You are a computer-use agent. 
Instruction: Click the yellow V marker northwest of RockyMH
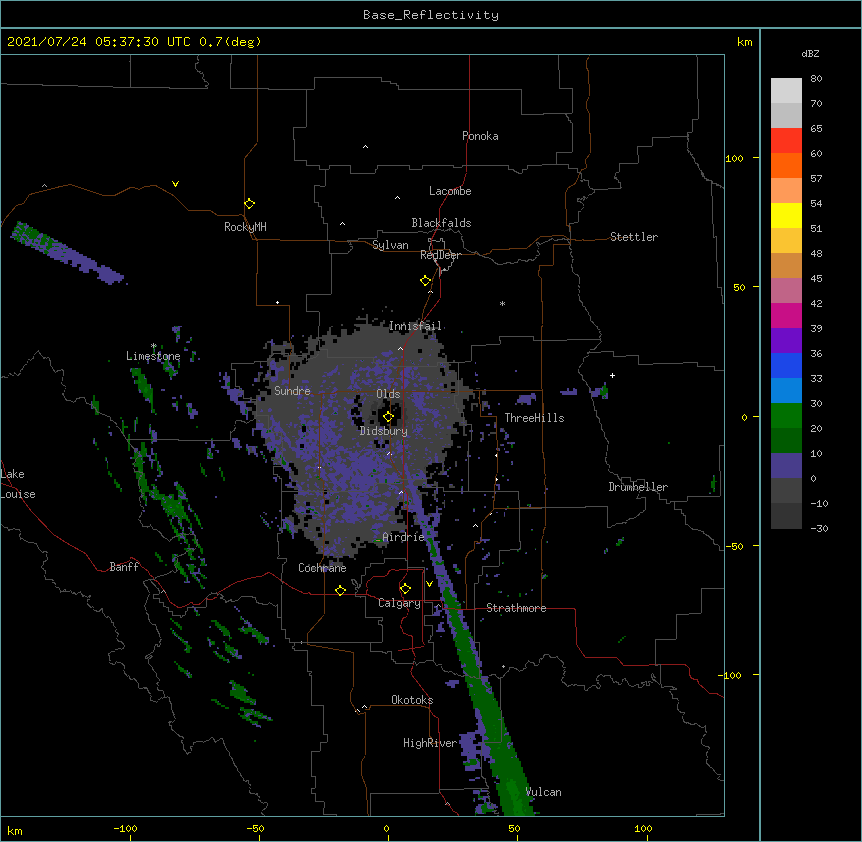point(175,184)
